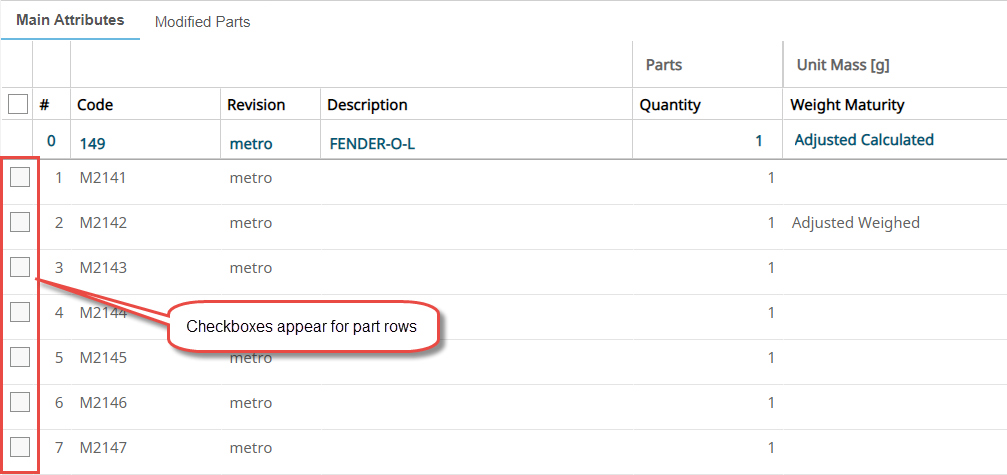
Task: Open the Modified Parts tab
Action: pos(202,21)
